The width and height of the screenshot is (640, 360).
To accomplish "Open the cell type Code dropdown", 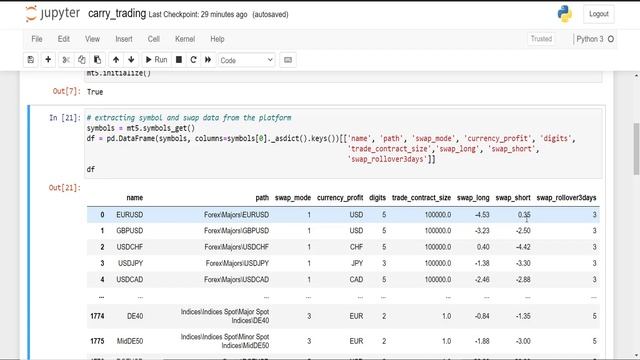I will click(x=247, y=60).
